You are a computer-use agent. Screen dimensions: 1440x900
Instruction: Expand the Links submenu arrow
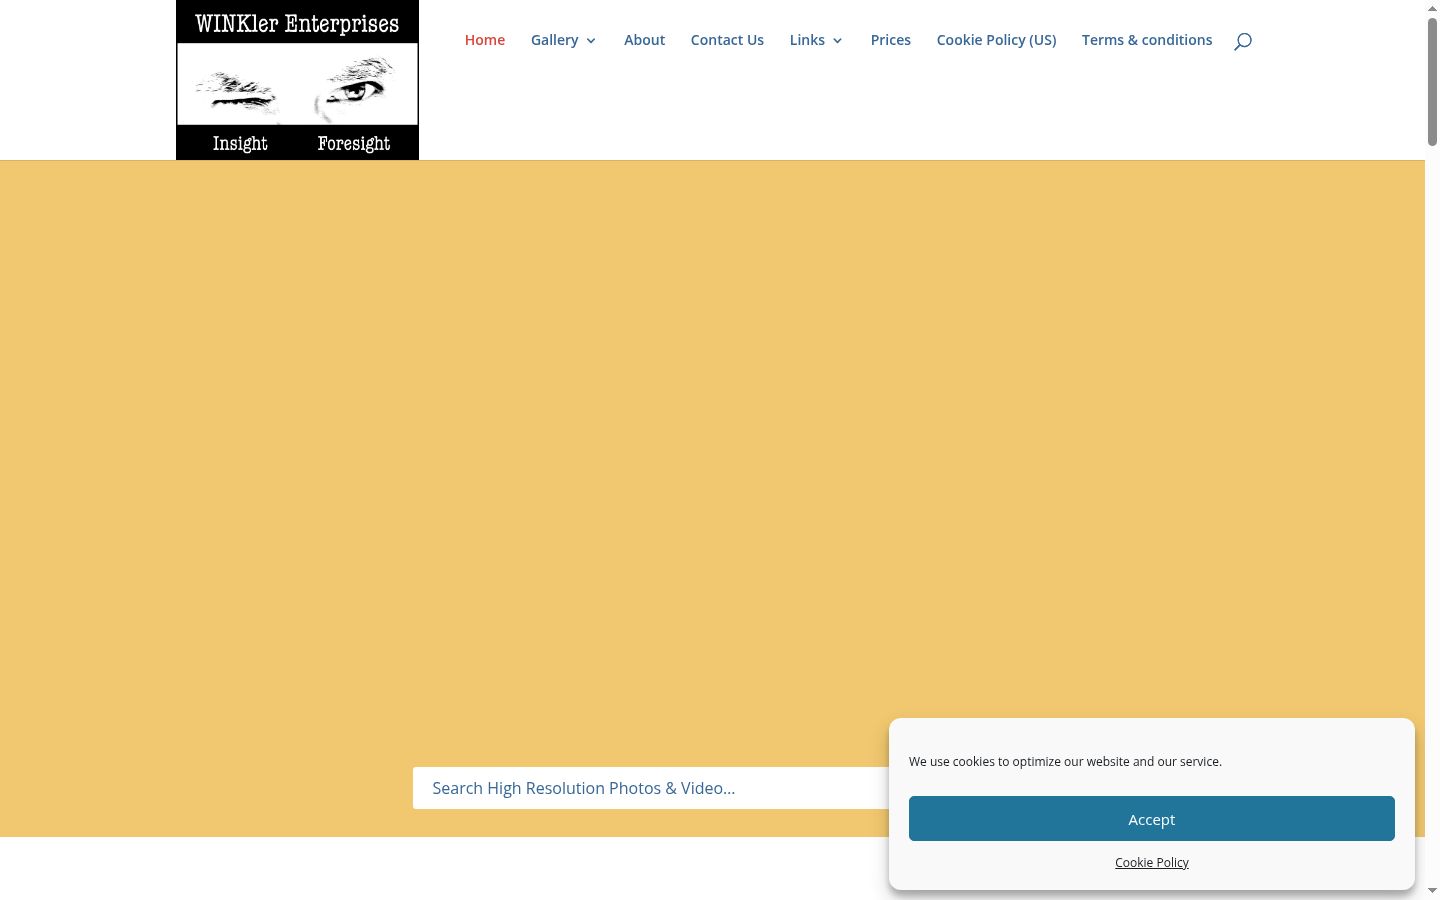[837, 41]
